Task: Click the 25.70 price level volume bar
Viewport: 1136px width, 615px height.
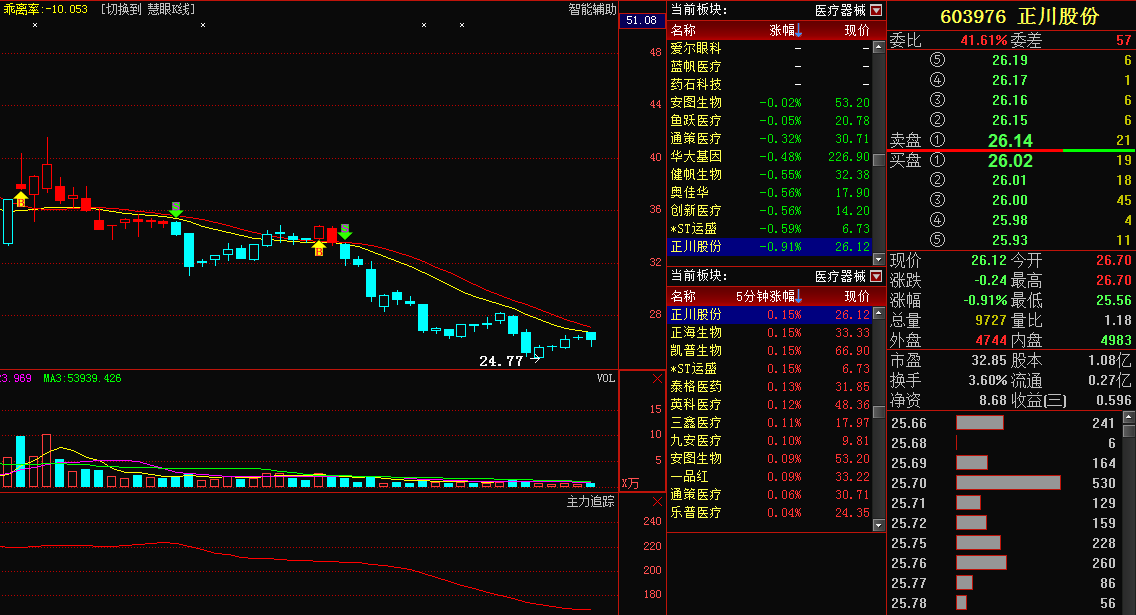Action: (1008, 483)
